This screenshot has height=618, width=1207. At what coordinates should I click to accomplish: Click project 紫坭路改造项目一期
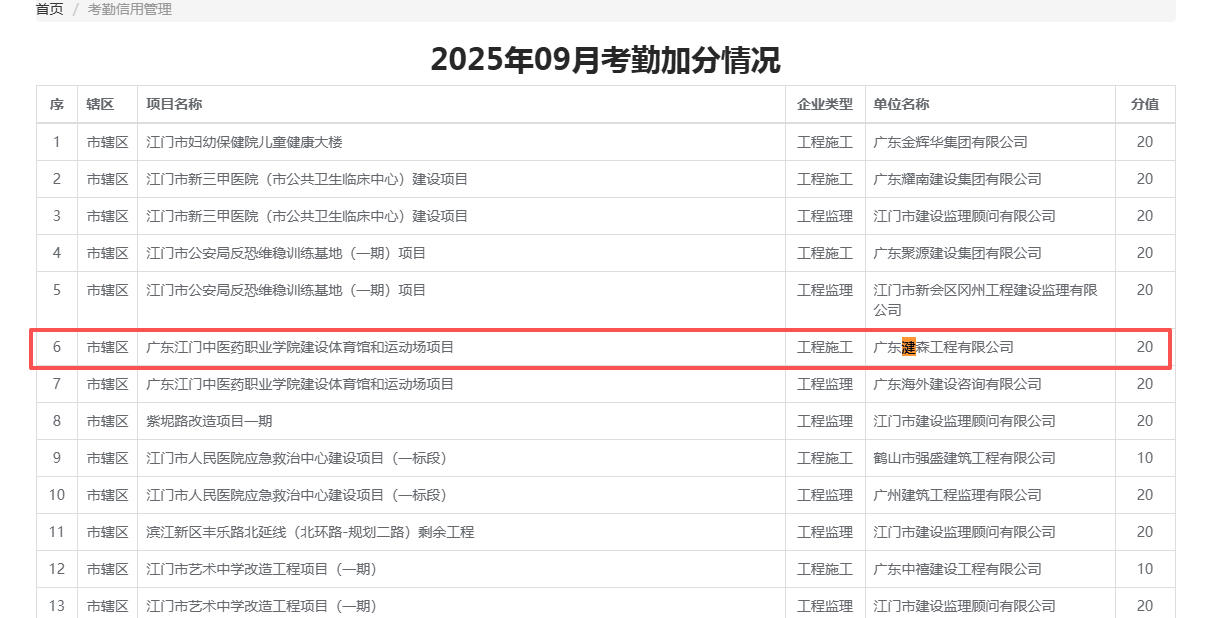click(x=209, y=421)
